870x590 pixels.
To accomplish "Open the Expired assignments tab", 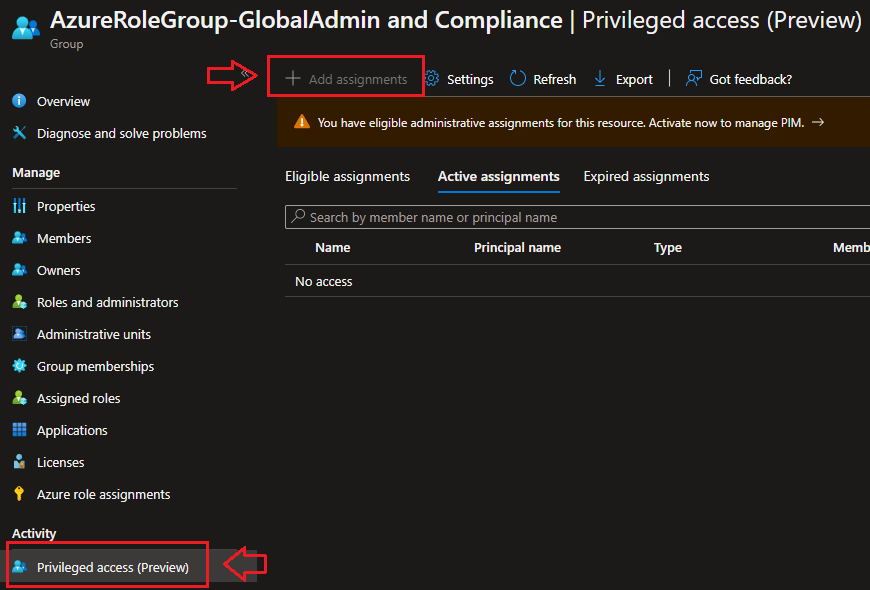I will [x=646, y=177].
